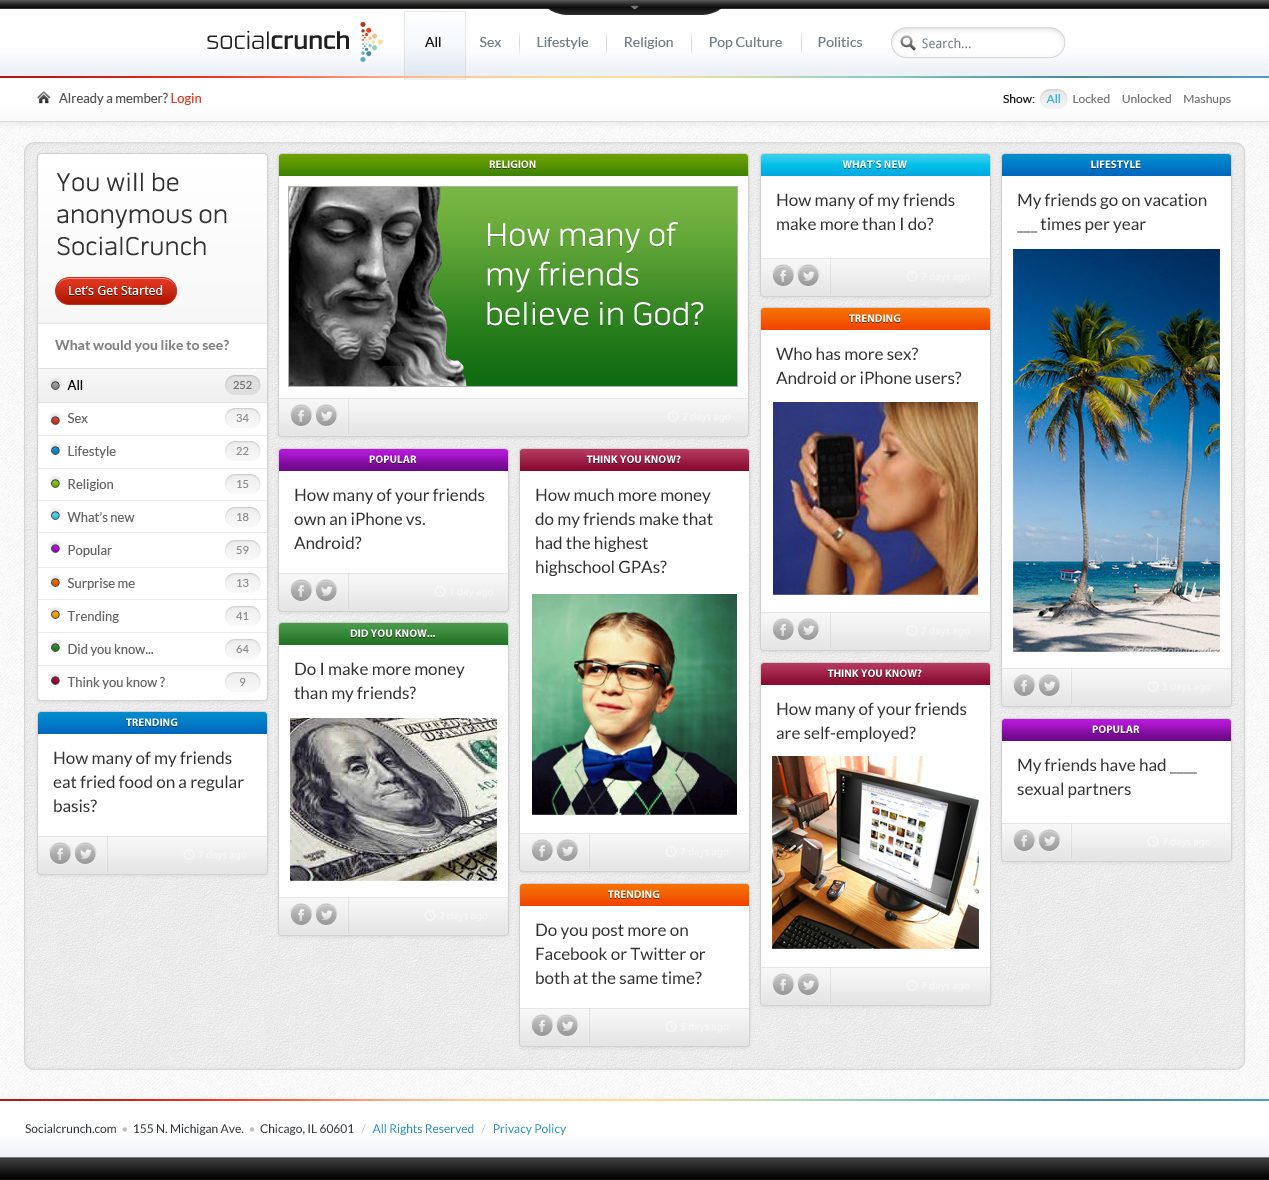
Task: Set the Show filter to Mashups
Action: click(x=1207, y=99)
